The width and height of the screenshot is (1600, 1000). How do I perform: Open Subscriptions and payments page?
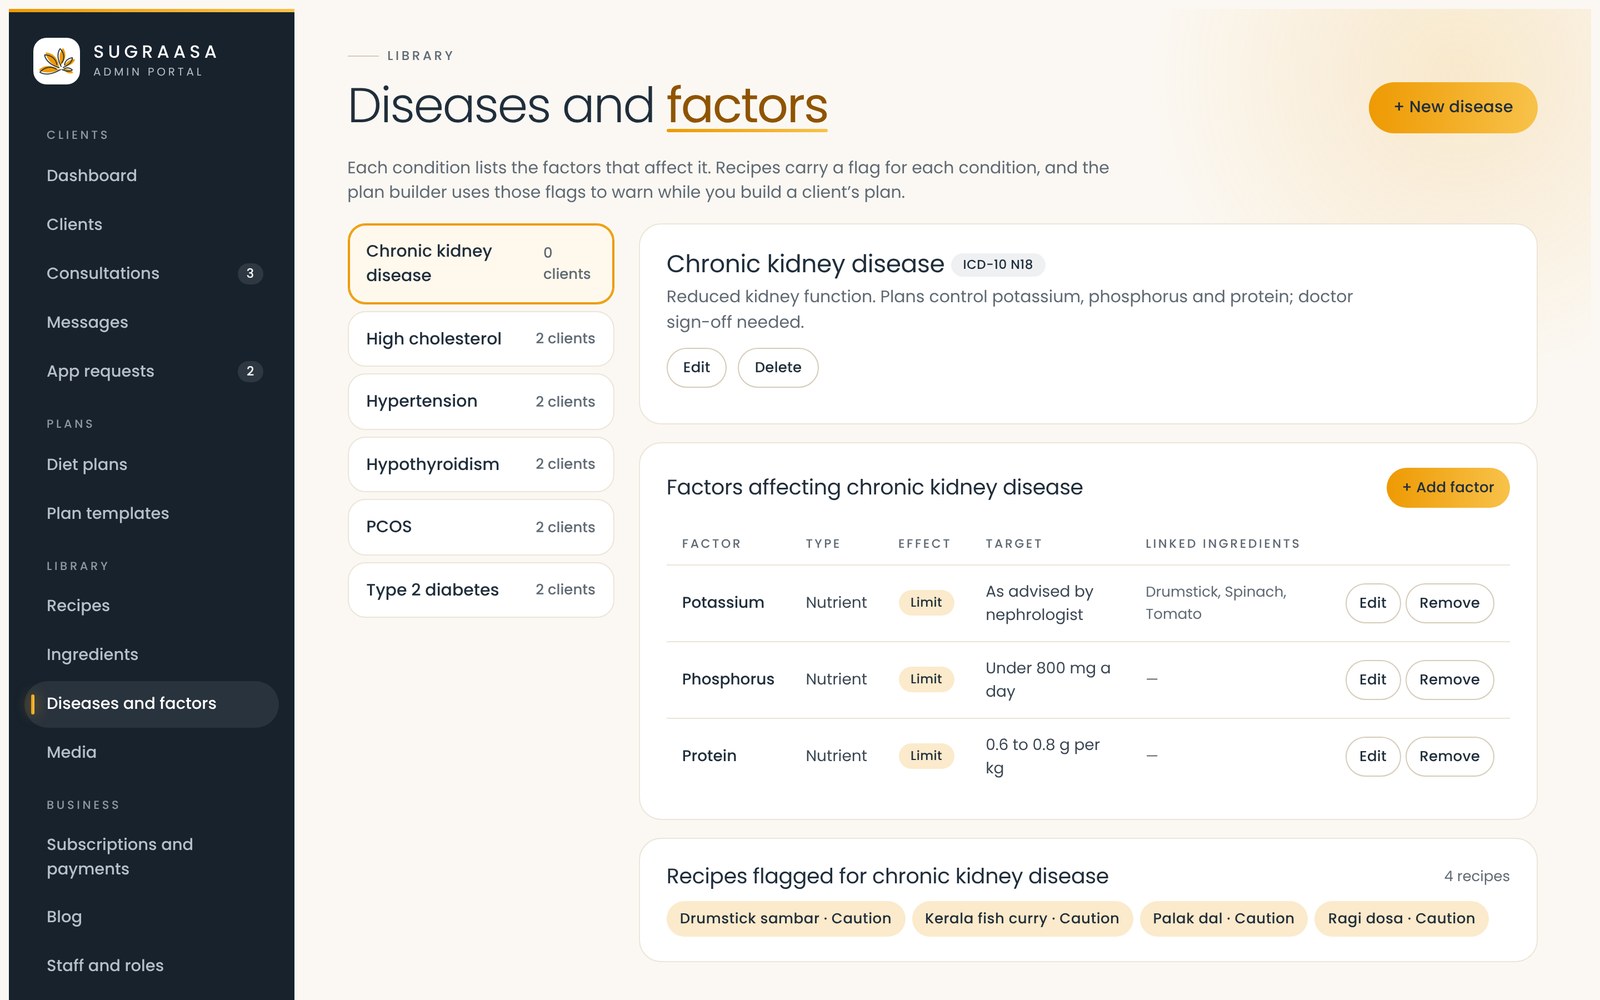click(151, 857)
